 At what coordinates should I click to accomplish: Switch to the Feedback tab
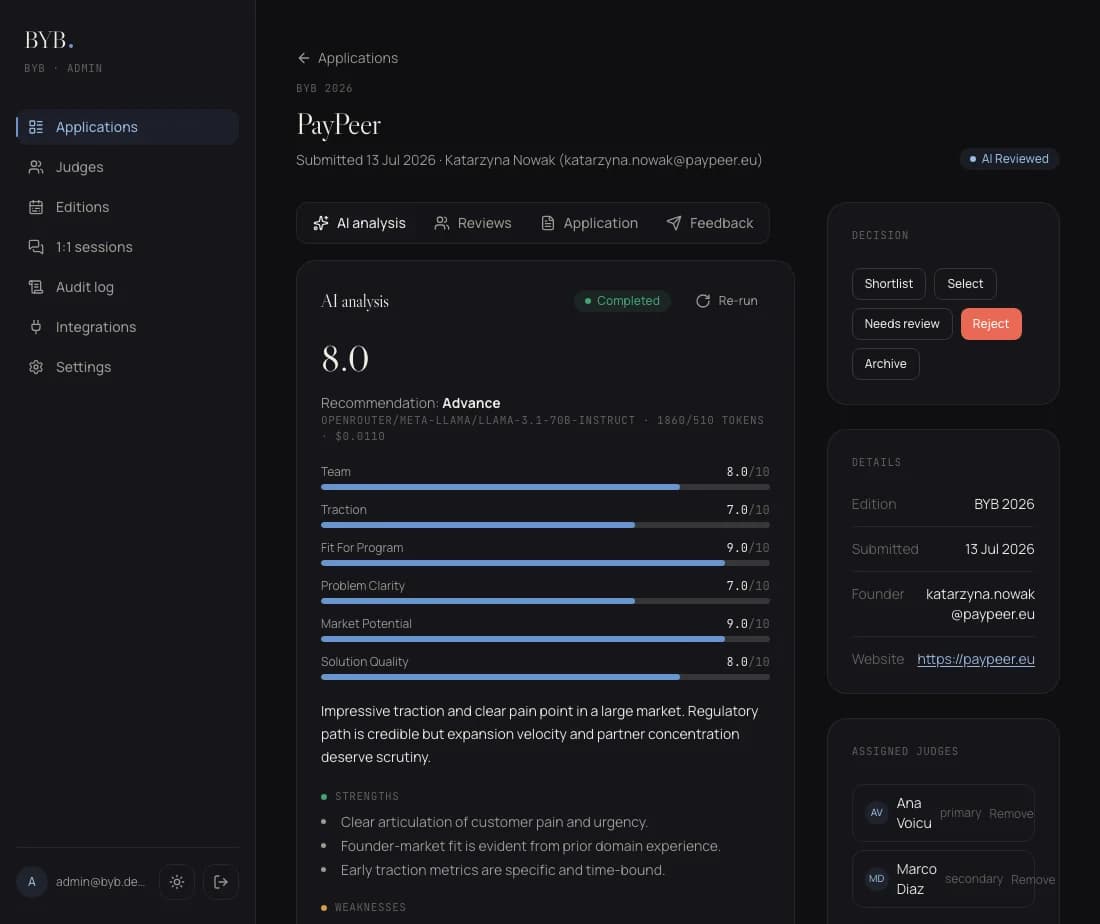click(x=709, y=223)
